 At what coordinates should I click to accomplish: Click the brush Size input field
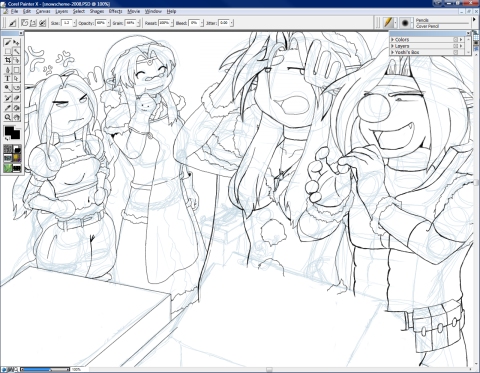click(x=66, y=23)
